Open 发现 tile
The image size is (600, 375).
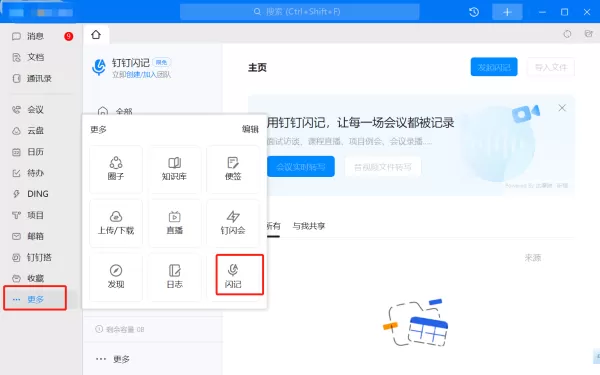pos(116,276)
